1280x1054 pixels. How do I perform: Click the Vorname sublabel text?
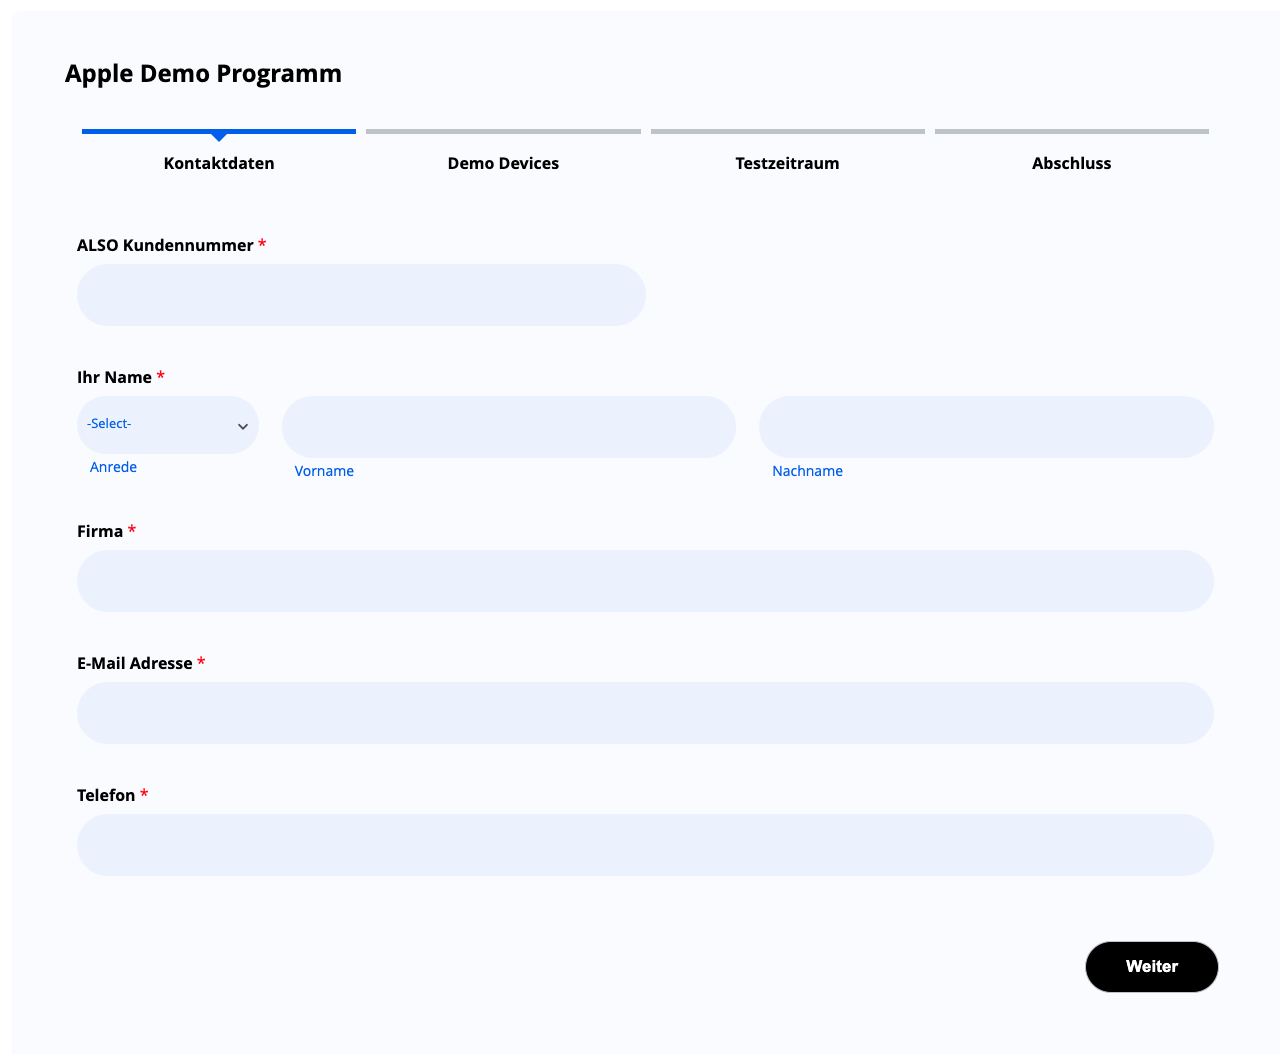[324, 471]
